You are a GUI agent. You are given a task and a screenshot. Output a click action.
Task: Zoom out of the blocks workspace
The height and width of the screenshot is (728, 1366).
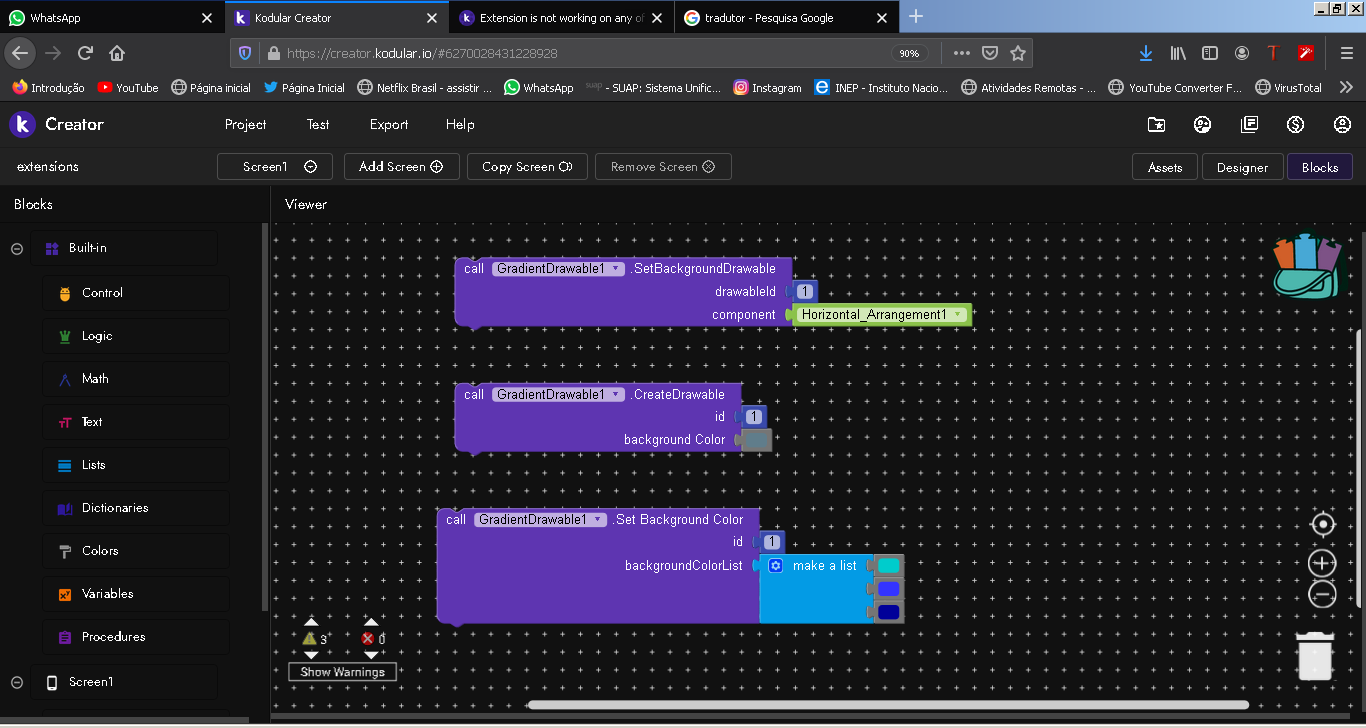point(1322,595)
